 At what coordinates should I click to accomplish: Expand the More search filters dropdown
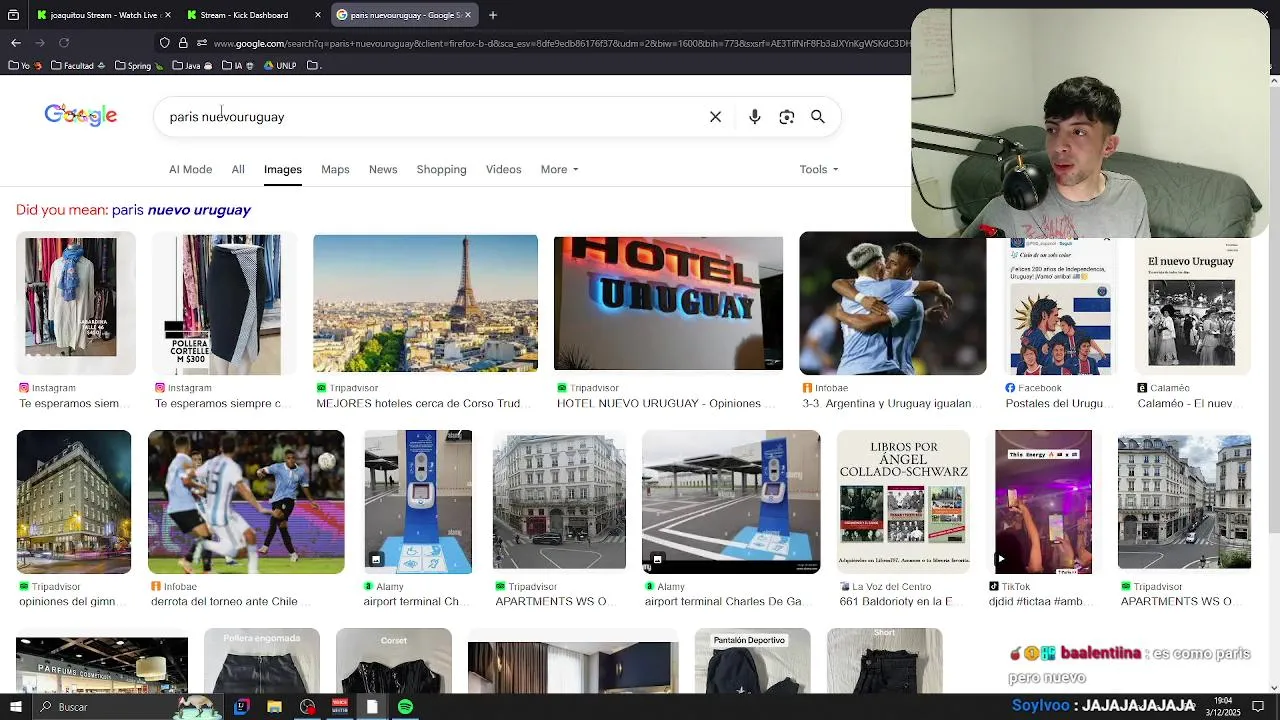click(560, 169)
